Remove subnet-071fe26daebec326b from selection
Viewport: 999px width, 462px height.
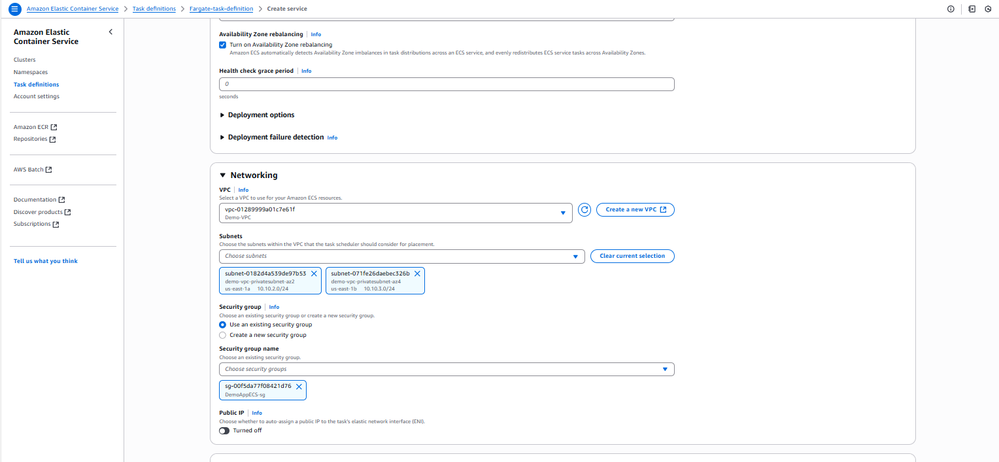click(417, 273)
